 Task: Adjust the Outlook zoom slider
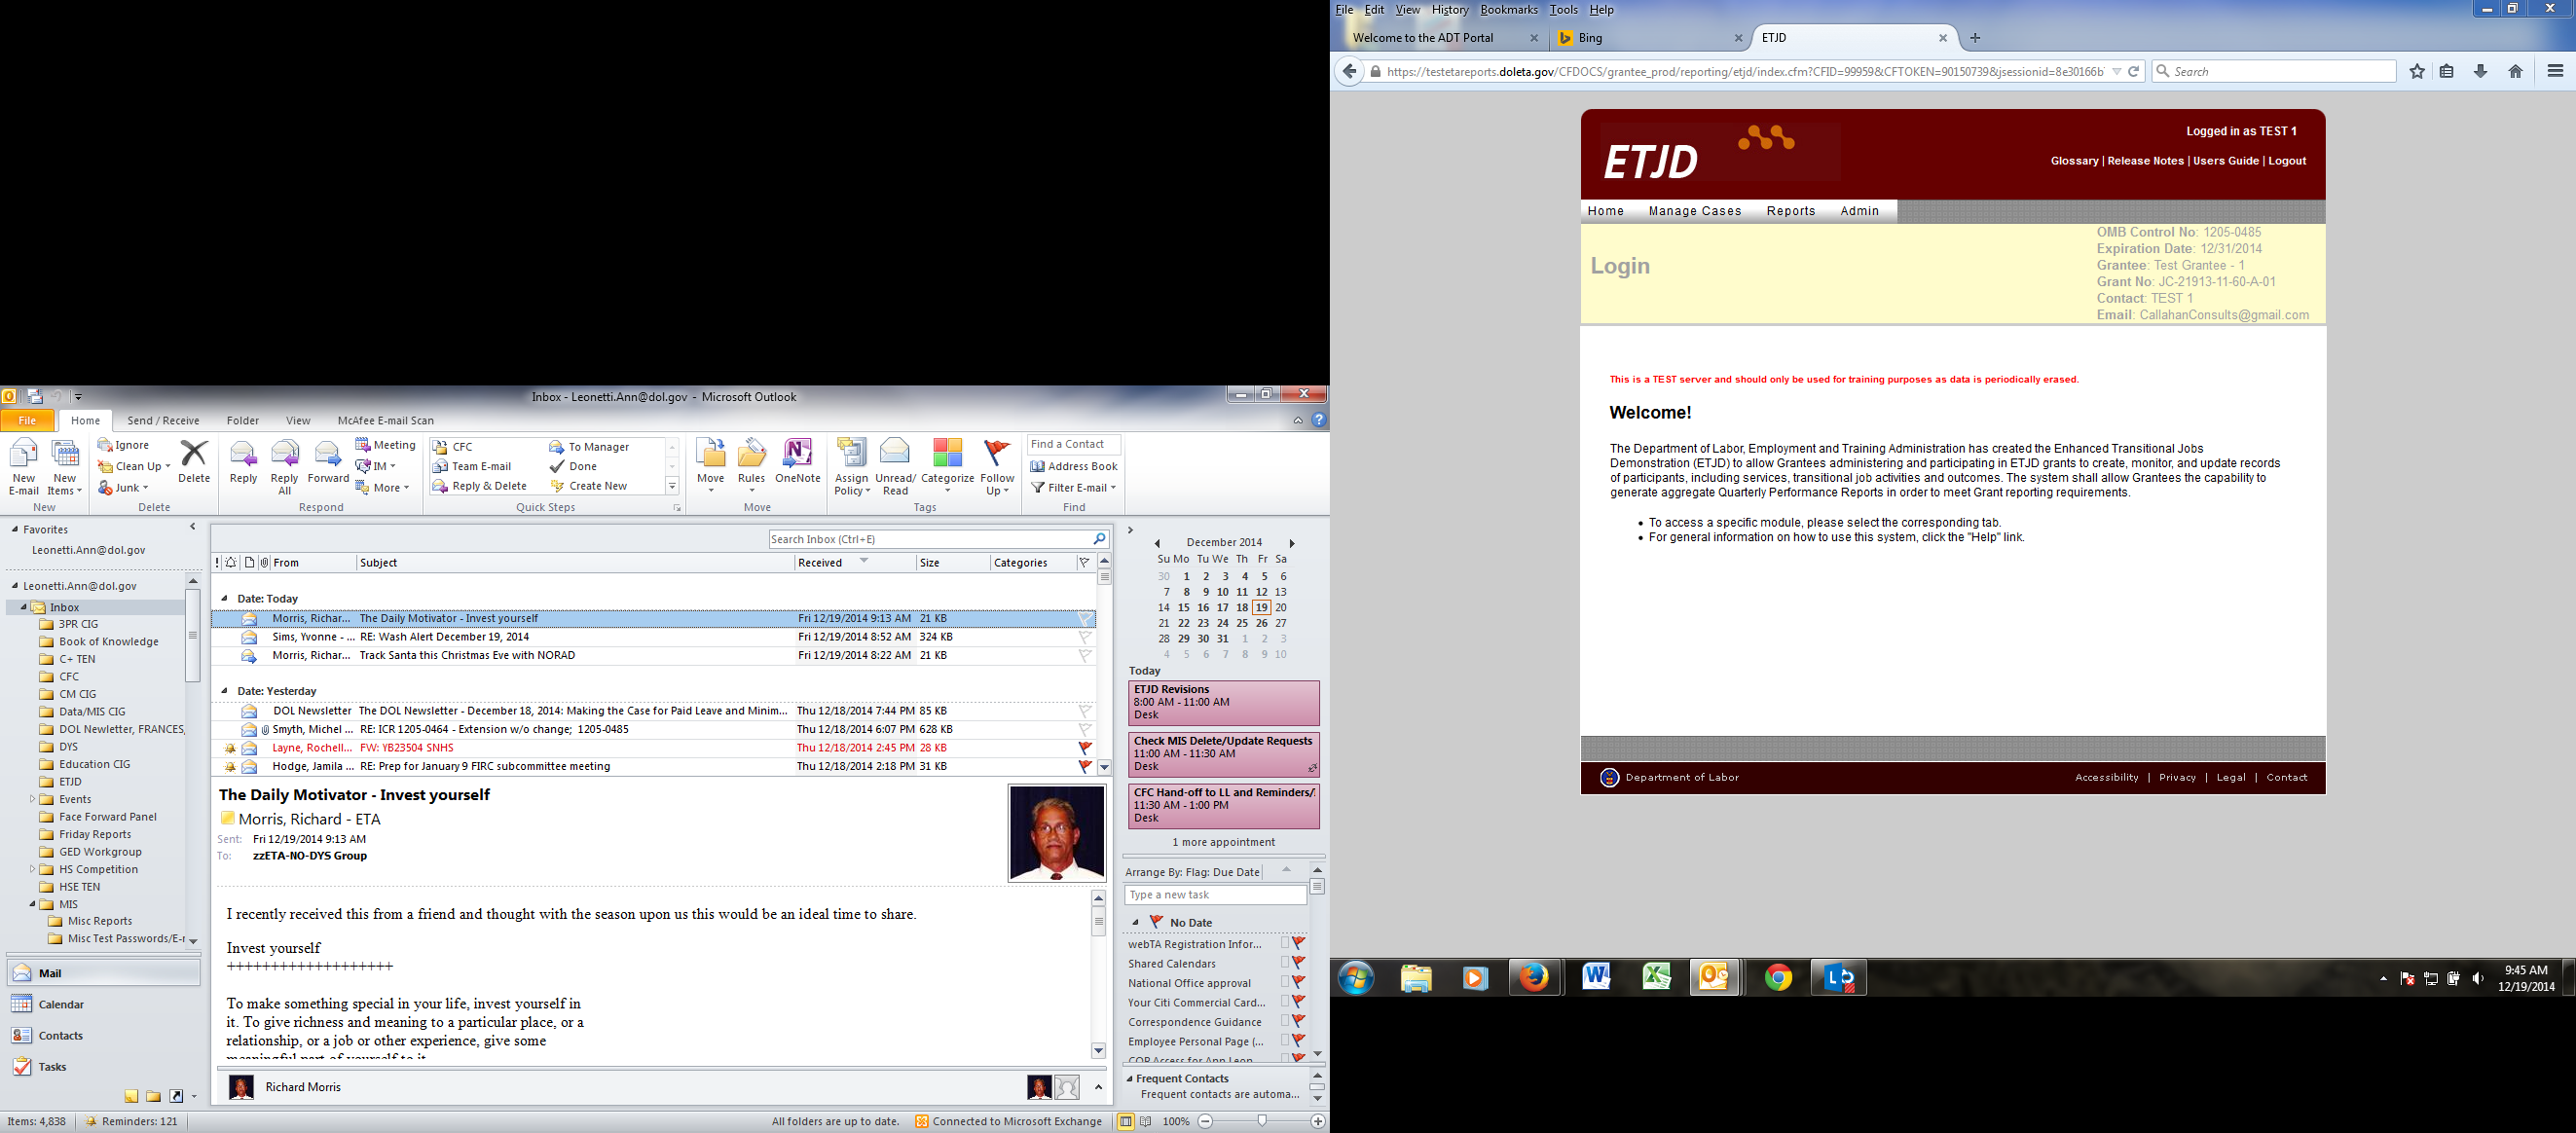[1262, 1122]
